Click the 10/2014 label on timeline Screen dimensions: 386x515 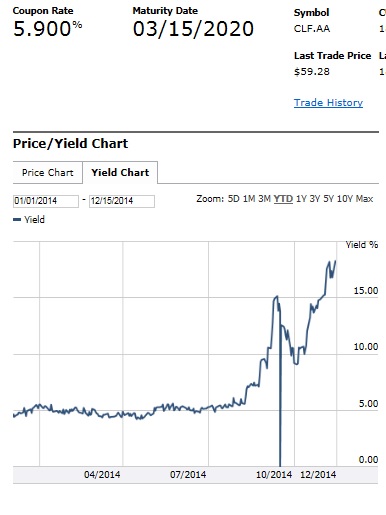(274, 475)
